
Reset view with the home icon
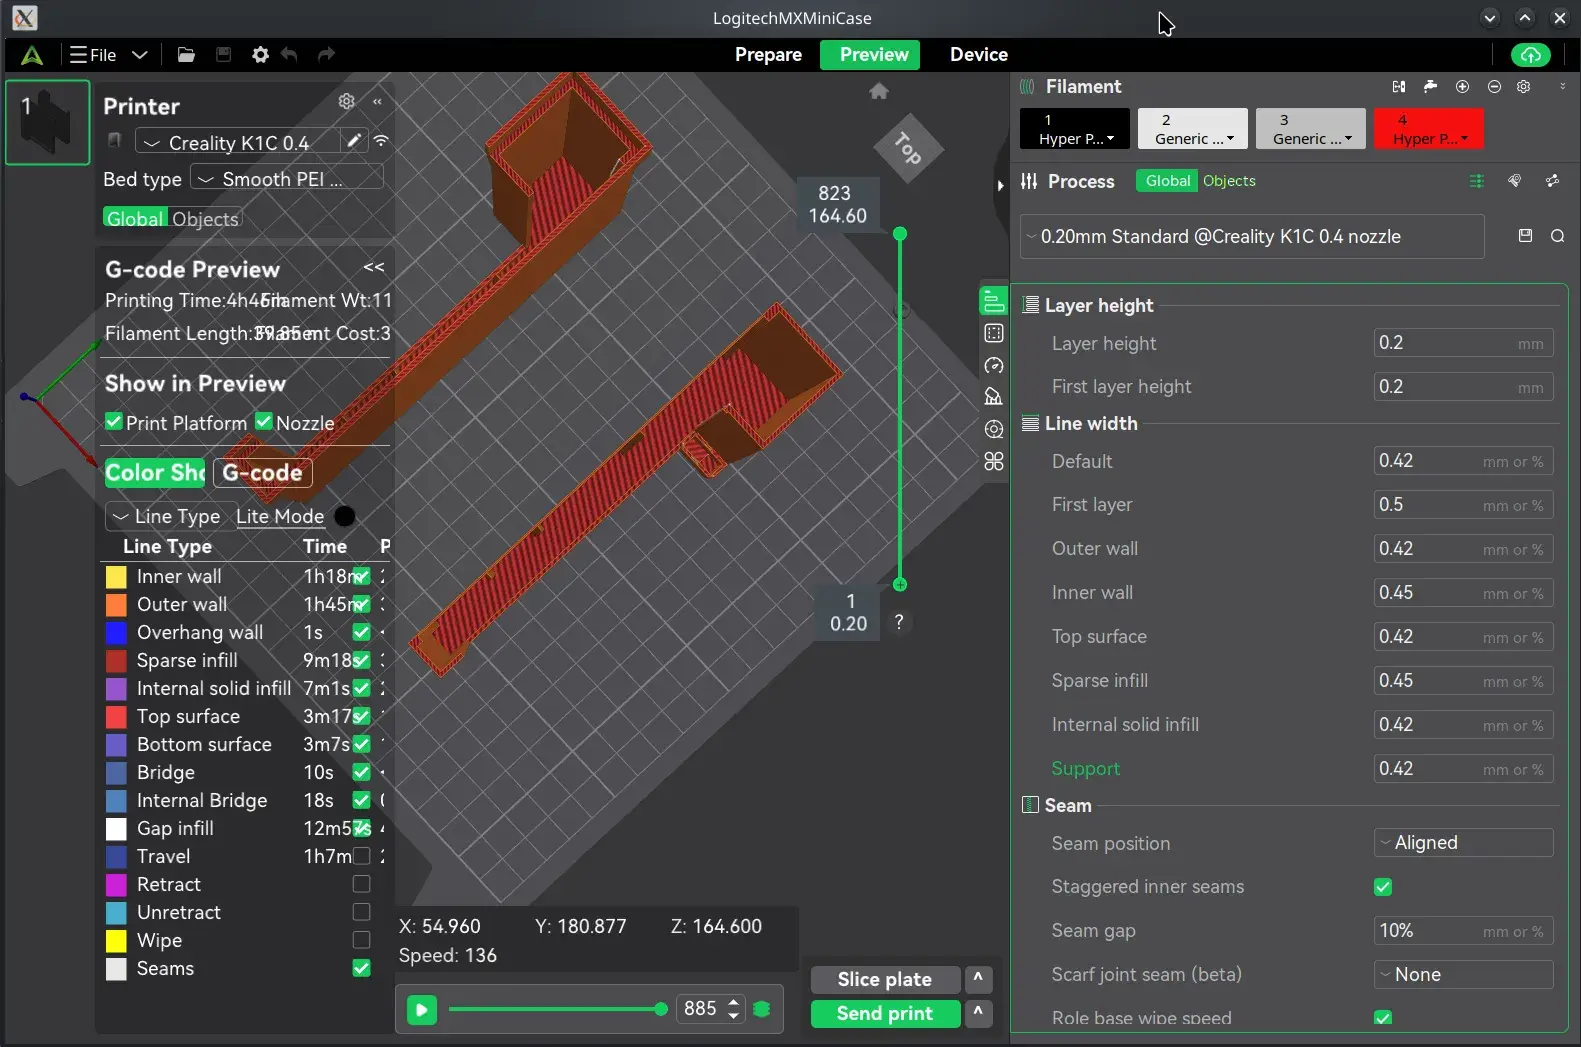879,92
